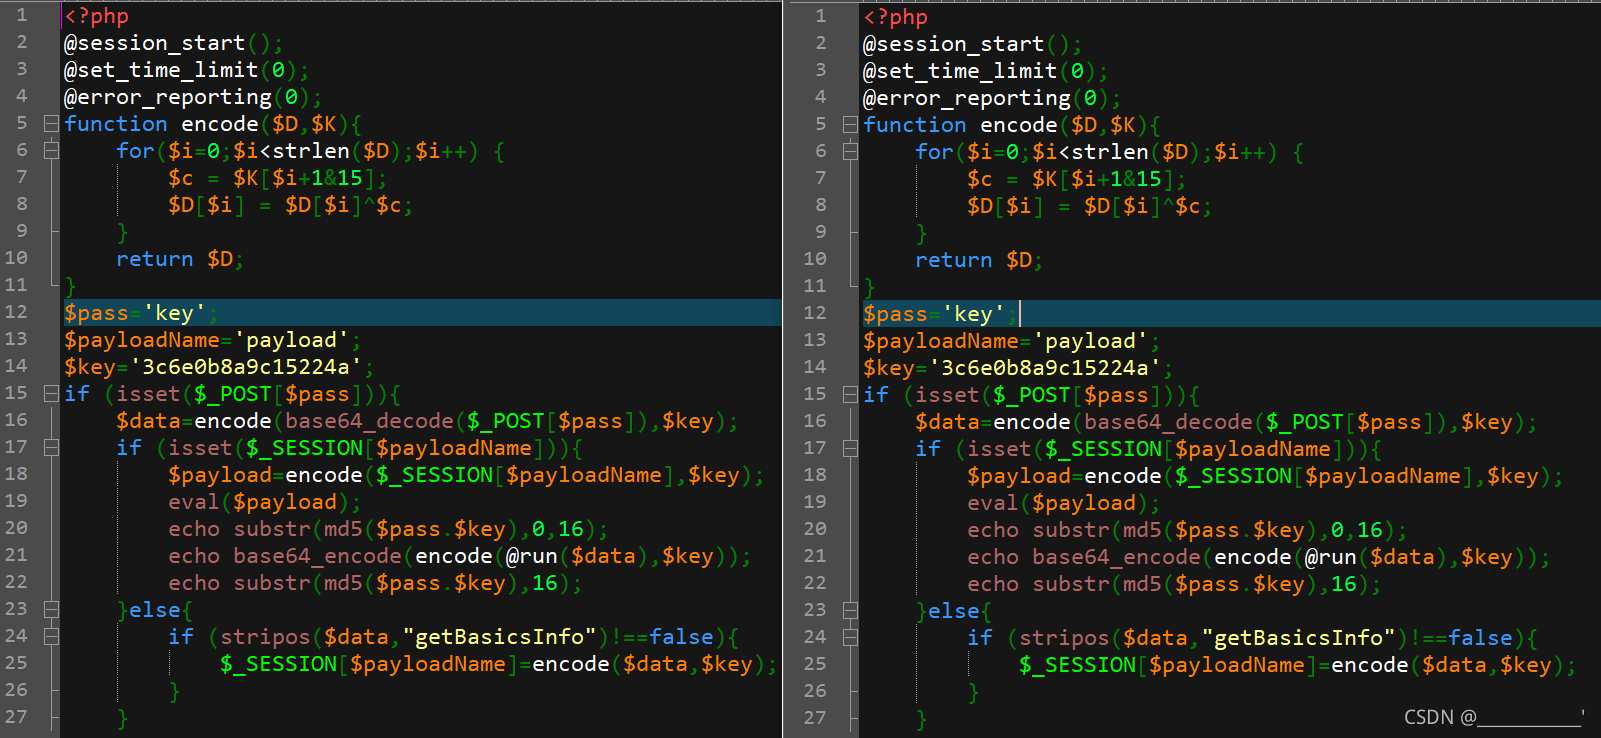1601x738 pixels.
Task: Collapse line 17 isset SESSION fold, right pane
Action: (850, 449)
